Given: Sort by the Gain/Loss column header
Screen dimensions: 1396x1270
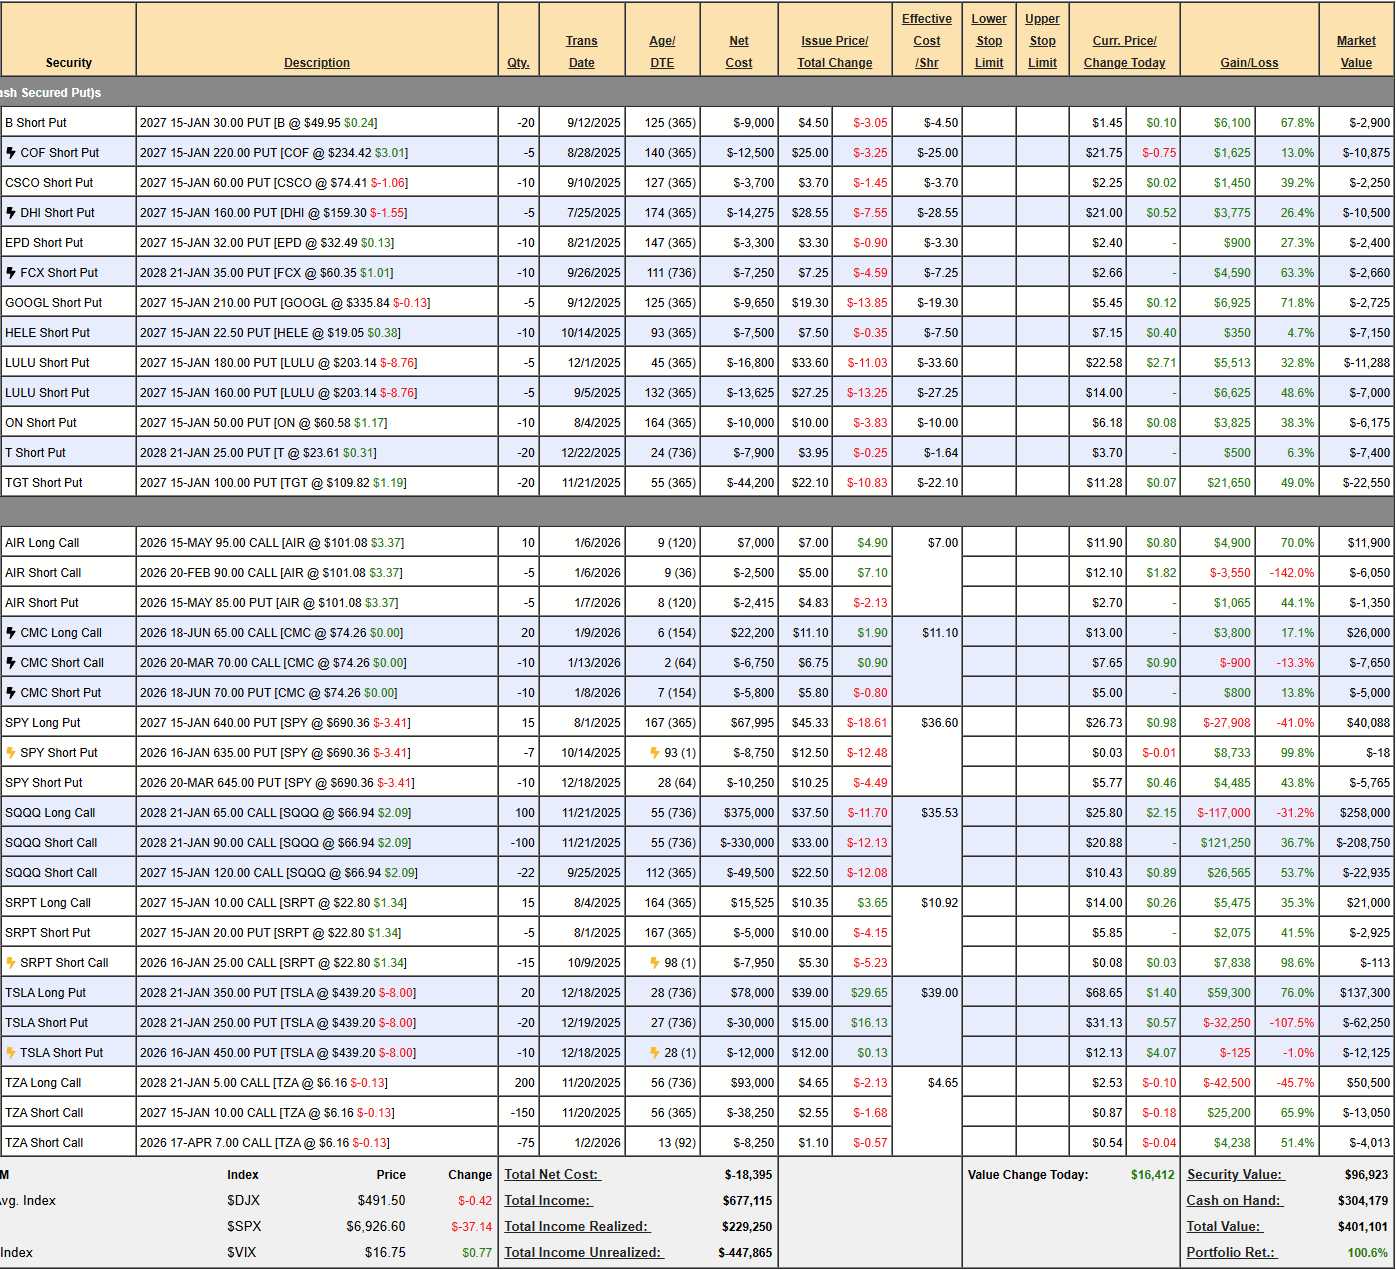Looking at the screenshot, I should (x=1248, y=63).
